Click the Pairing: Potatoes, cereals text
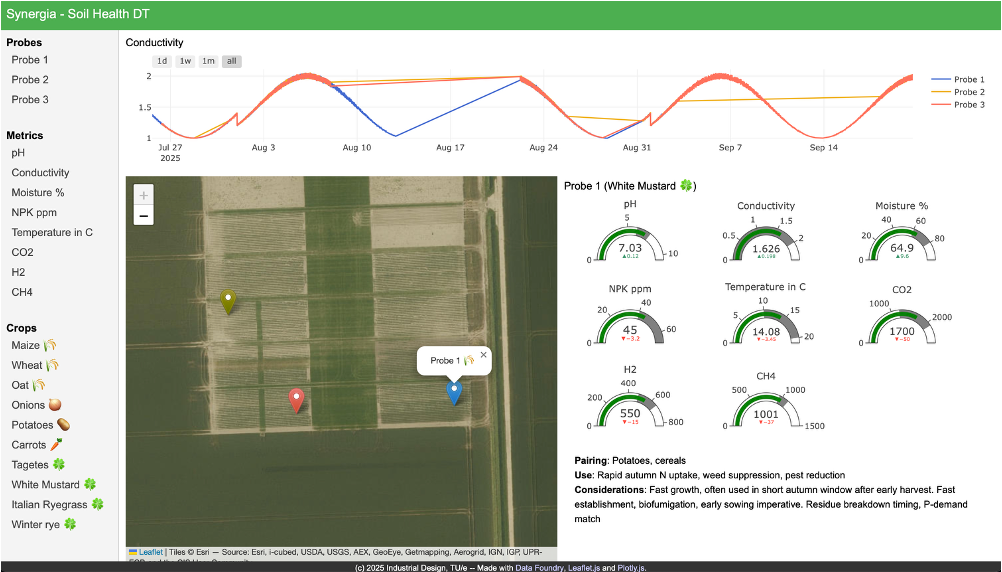 [630, 460]
